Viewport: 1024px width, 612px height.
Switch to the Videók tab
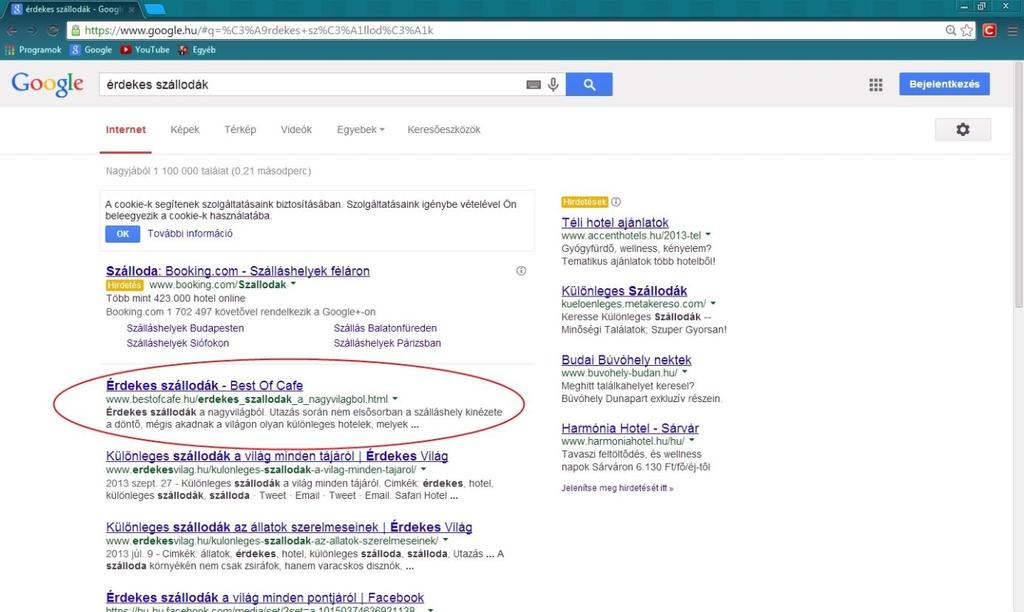coord(296,129)
